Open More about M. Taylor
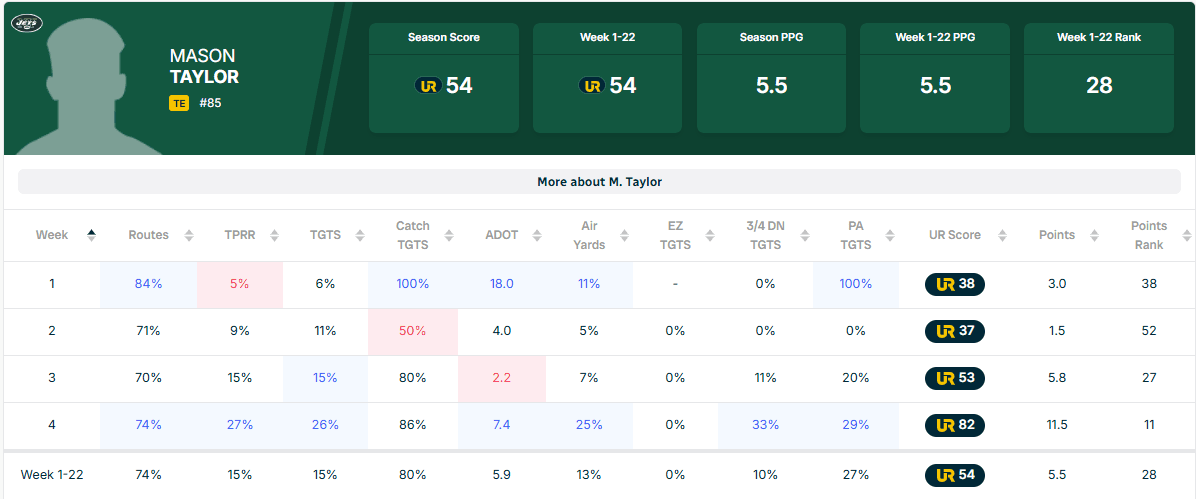Viewport: 1196px width, 499px height. (599, 182)
